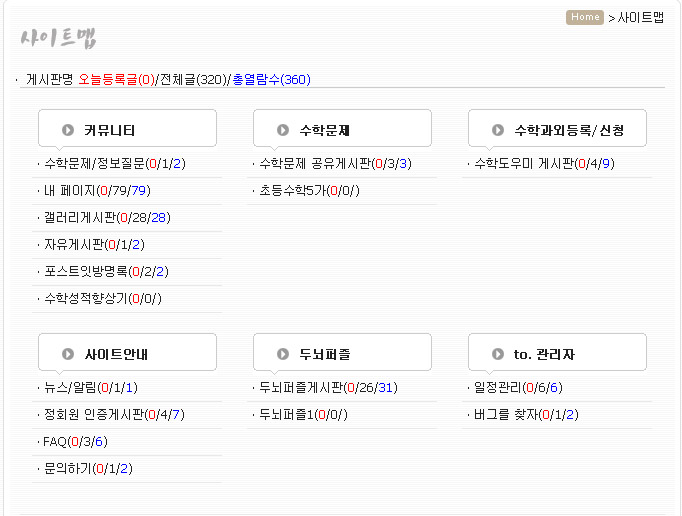This screenshot has height=516, width=682.
Task: Open 수학문제/정보질문 board link
Action: coord(94,163)
